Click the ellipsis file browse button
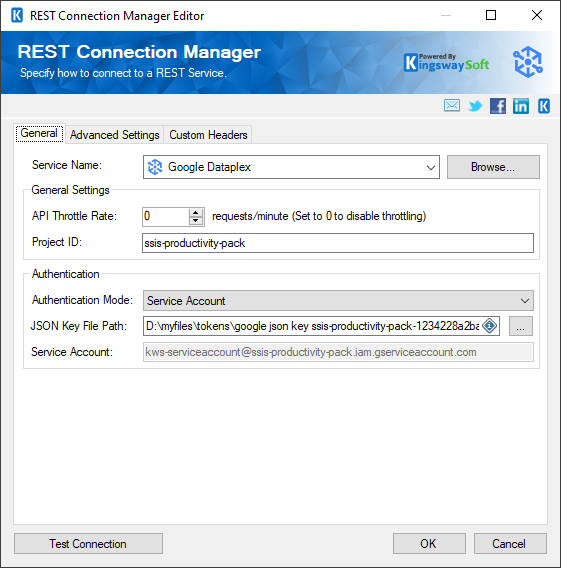This screenshot has height=568, width=561. tap(520, 326)
